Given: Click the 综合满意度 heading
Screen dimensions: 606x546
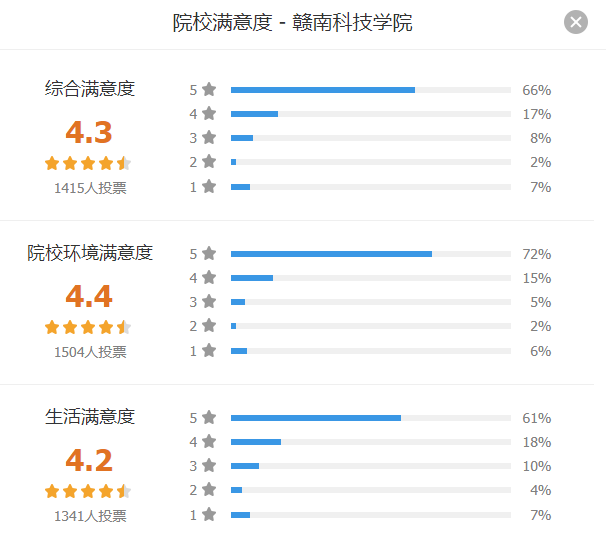Looking at the screenshot, I should (x=90, y=88).
